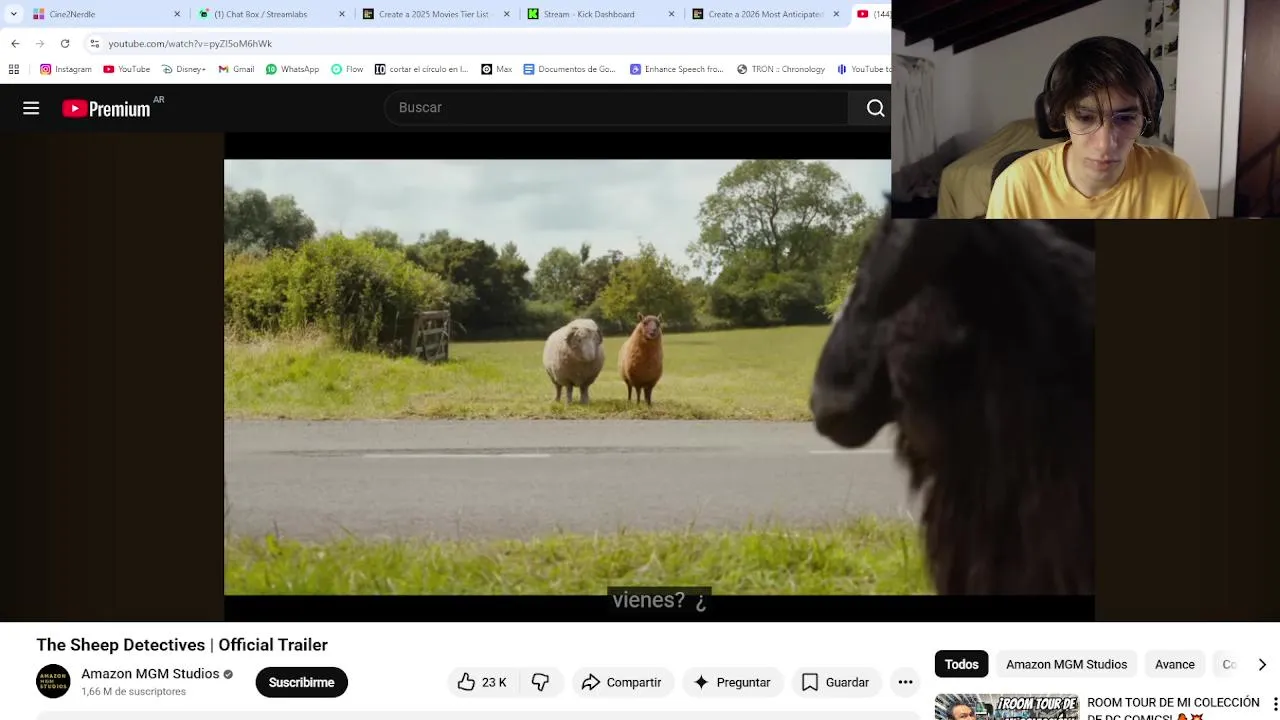Screen dimensions: 1280x720
Task: Open TRON :: Chronology bookmark
Action: [781, 69]
